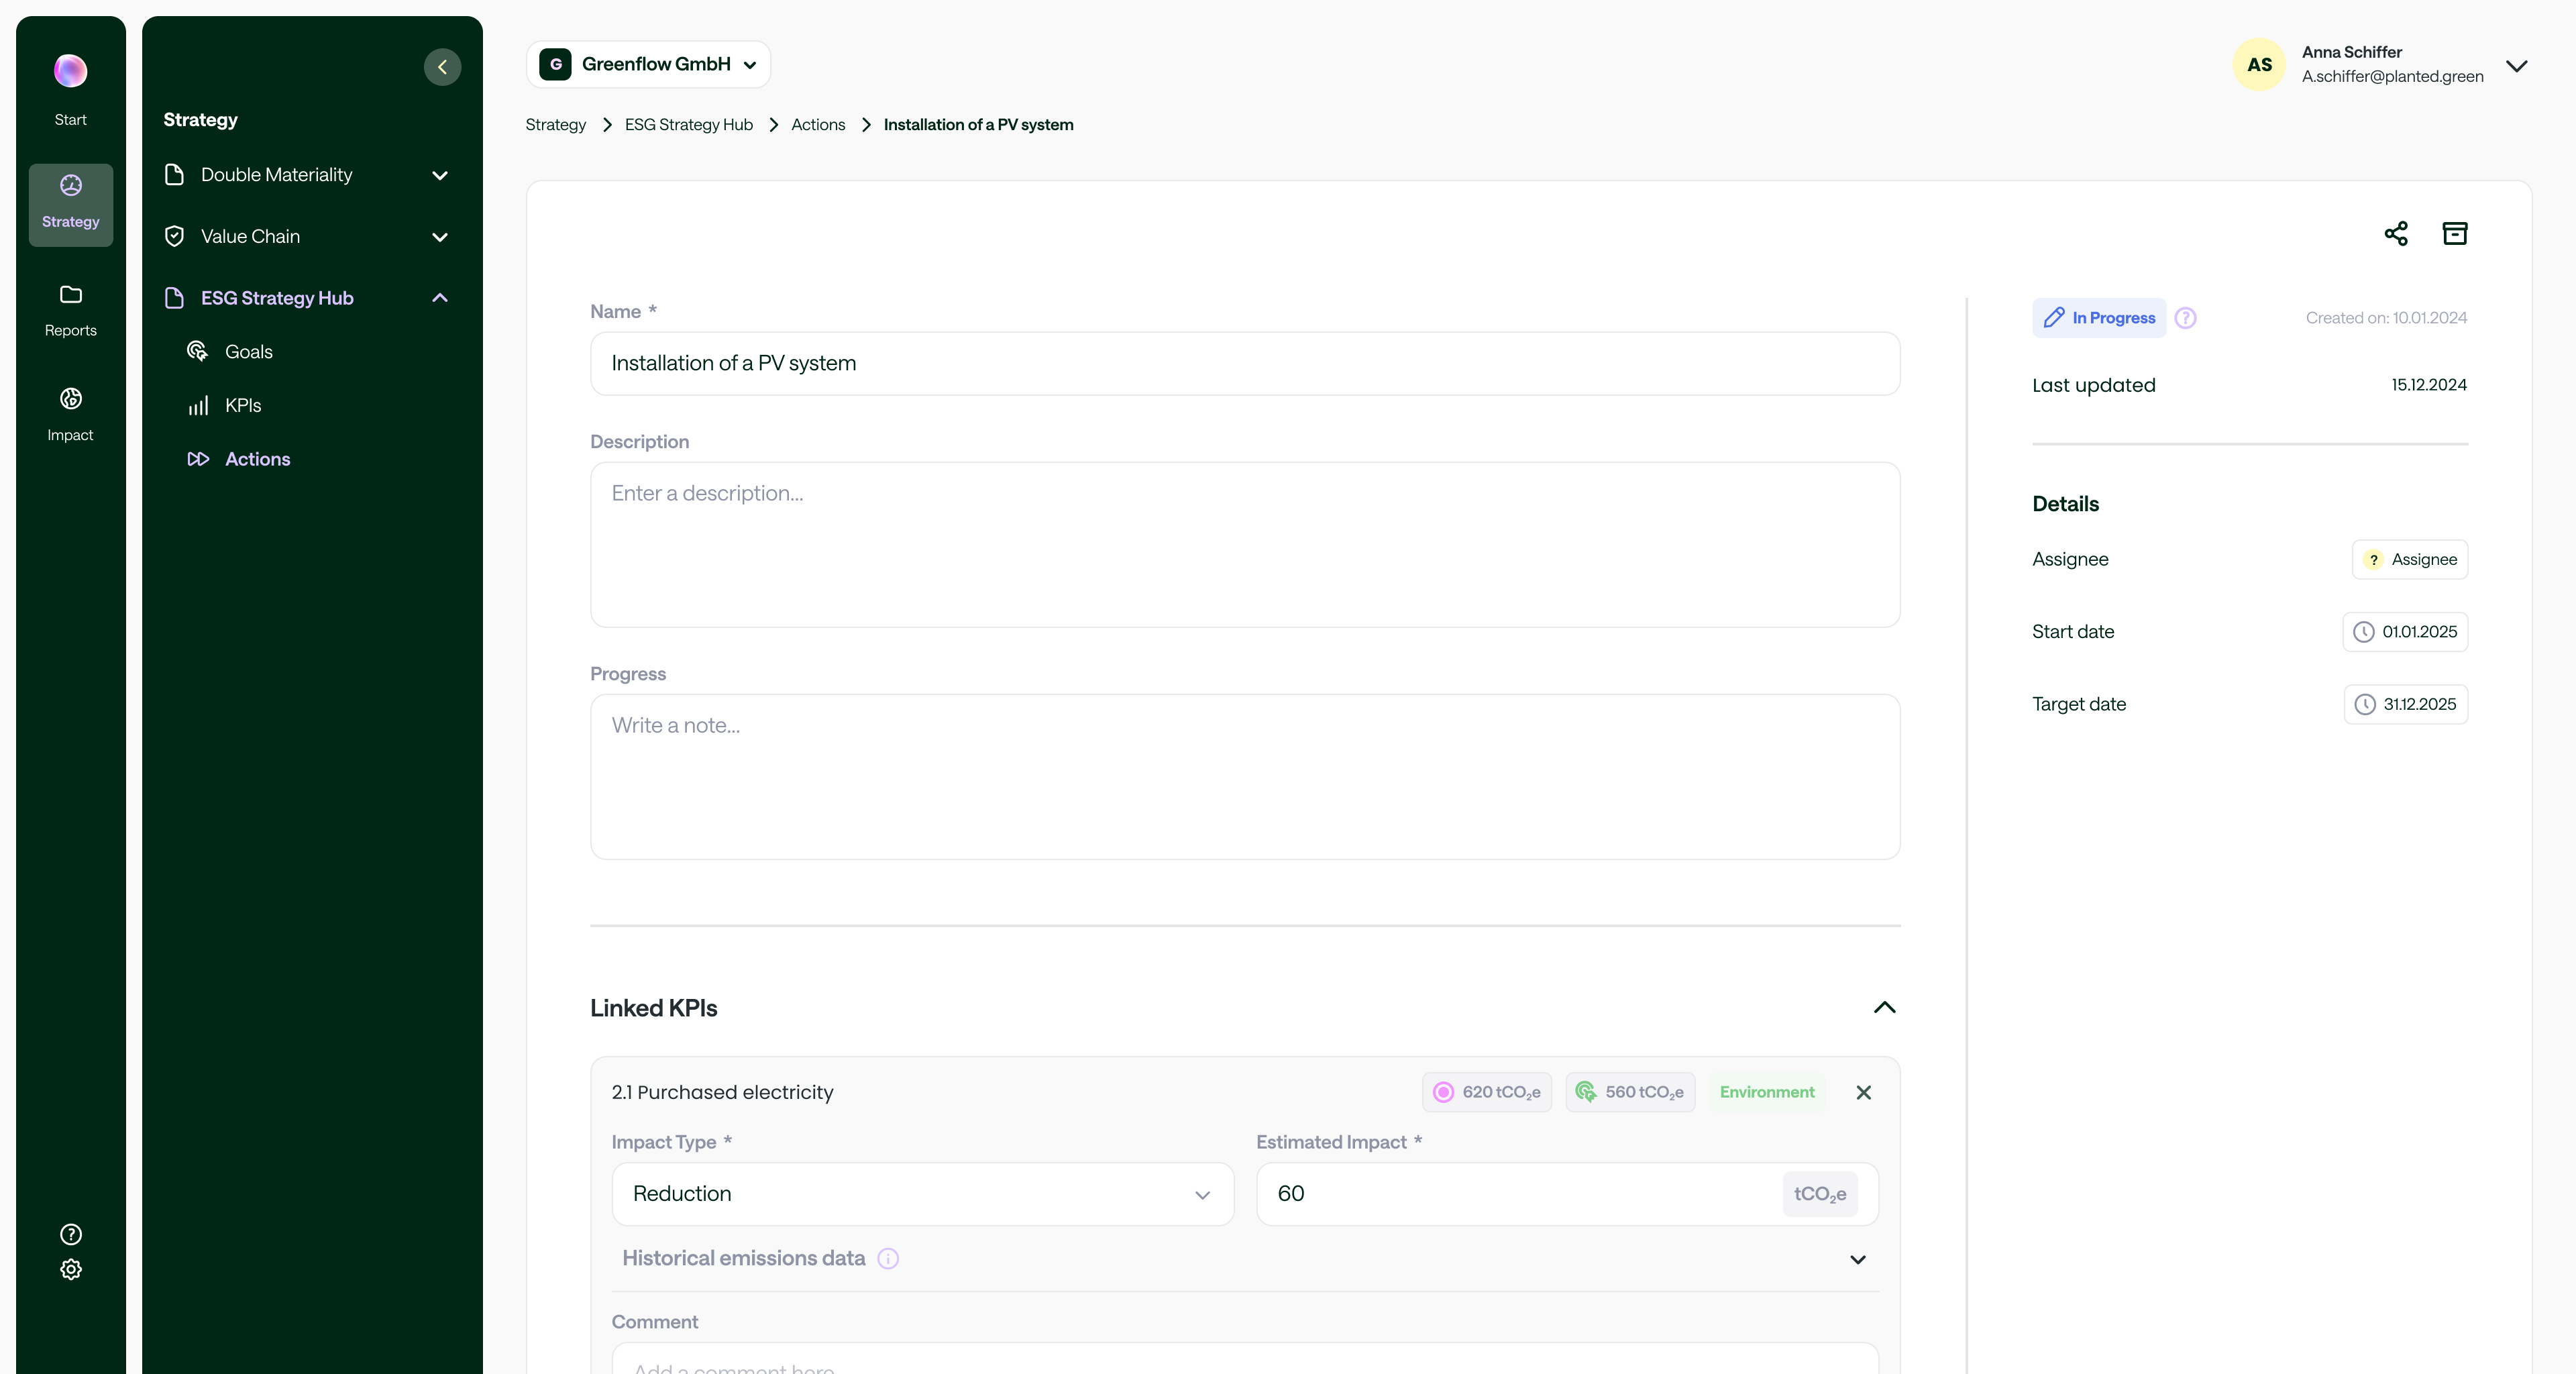The width and height of the screenshot is (2576, 1374).
Task: Collapse the Strategy side panel with arrow button
Action: coord(442,67)
